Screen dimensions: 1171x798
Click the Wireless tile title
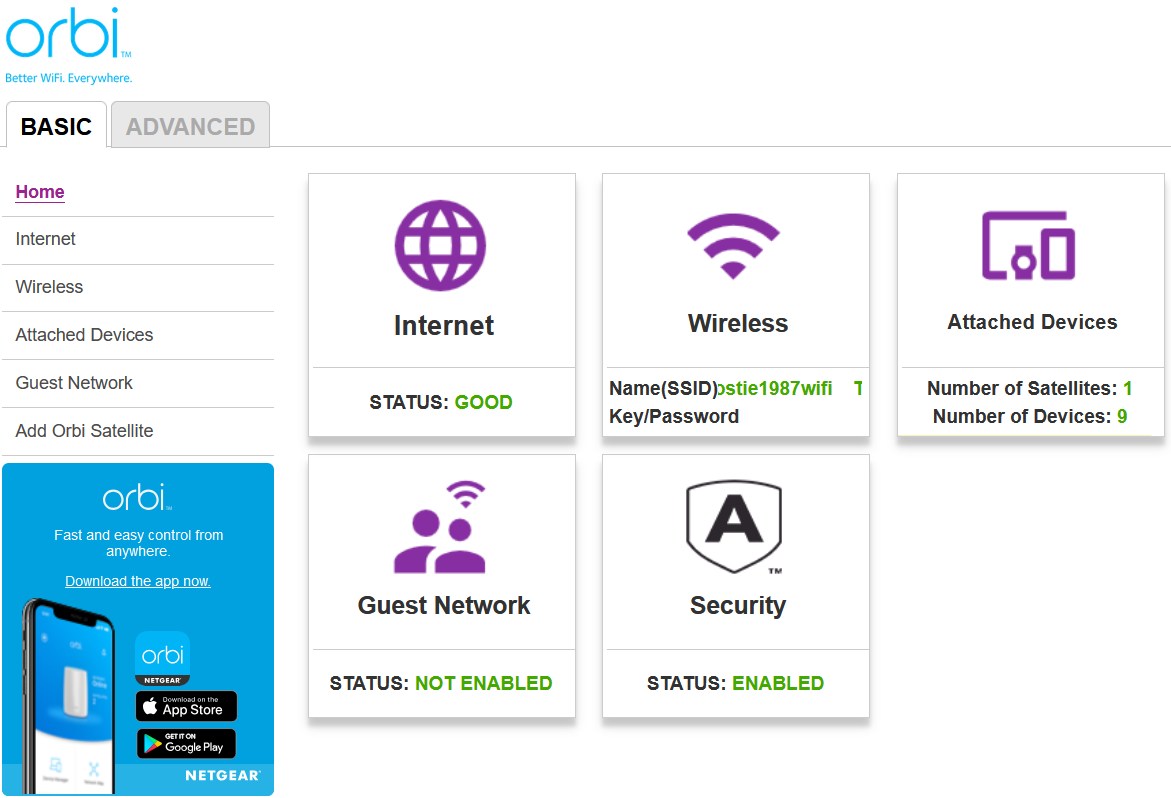[x=738, y=323]
